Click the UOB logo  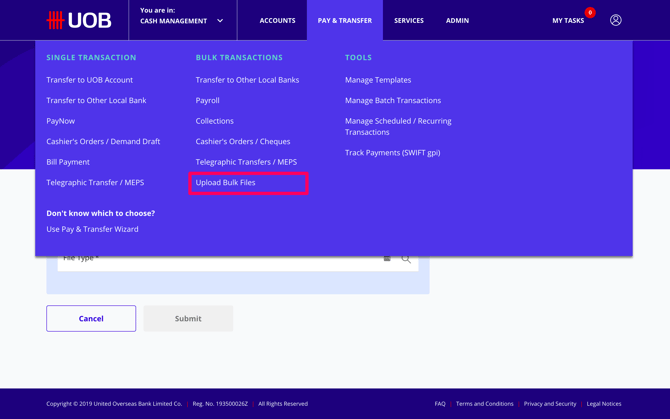tap(79, 20)
